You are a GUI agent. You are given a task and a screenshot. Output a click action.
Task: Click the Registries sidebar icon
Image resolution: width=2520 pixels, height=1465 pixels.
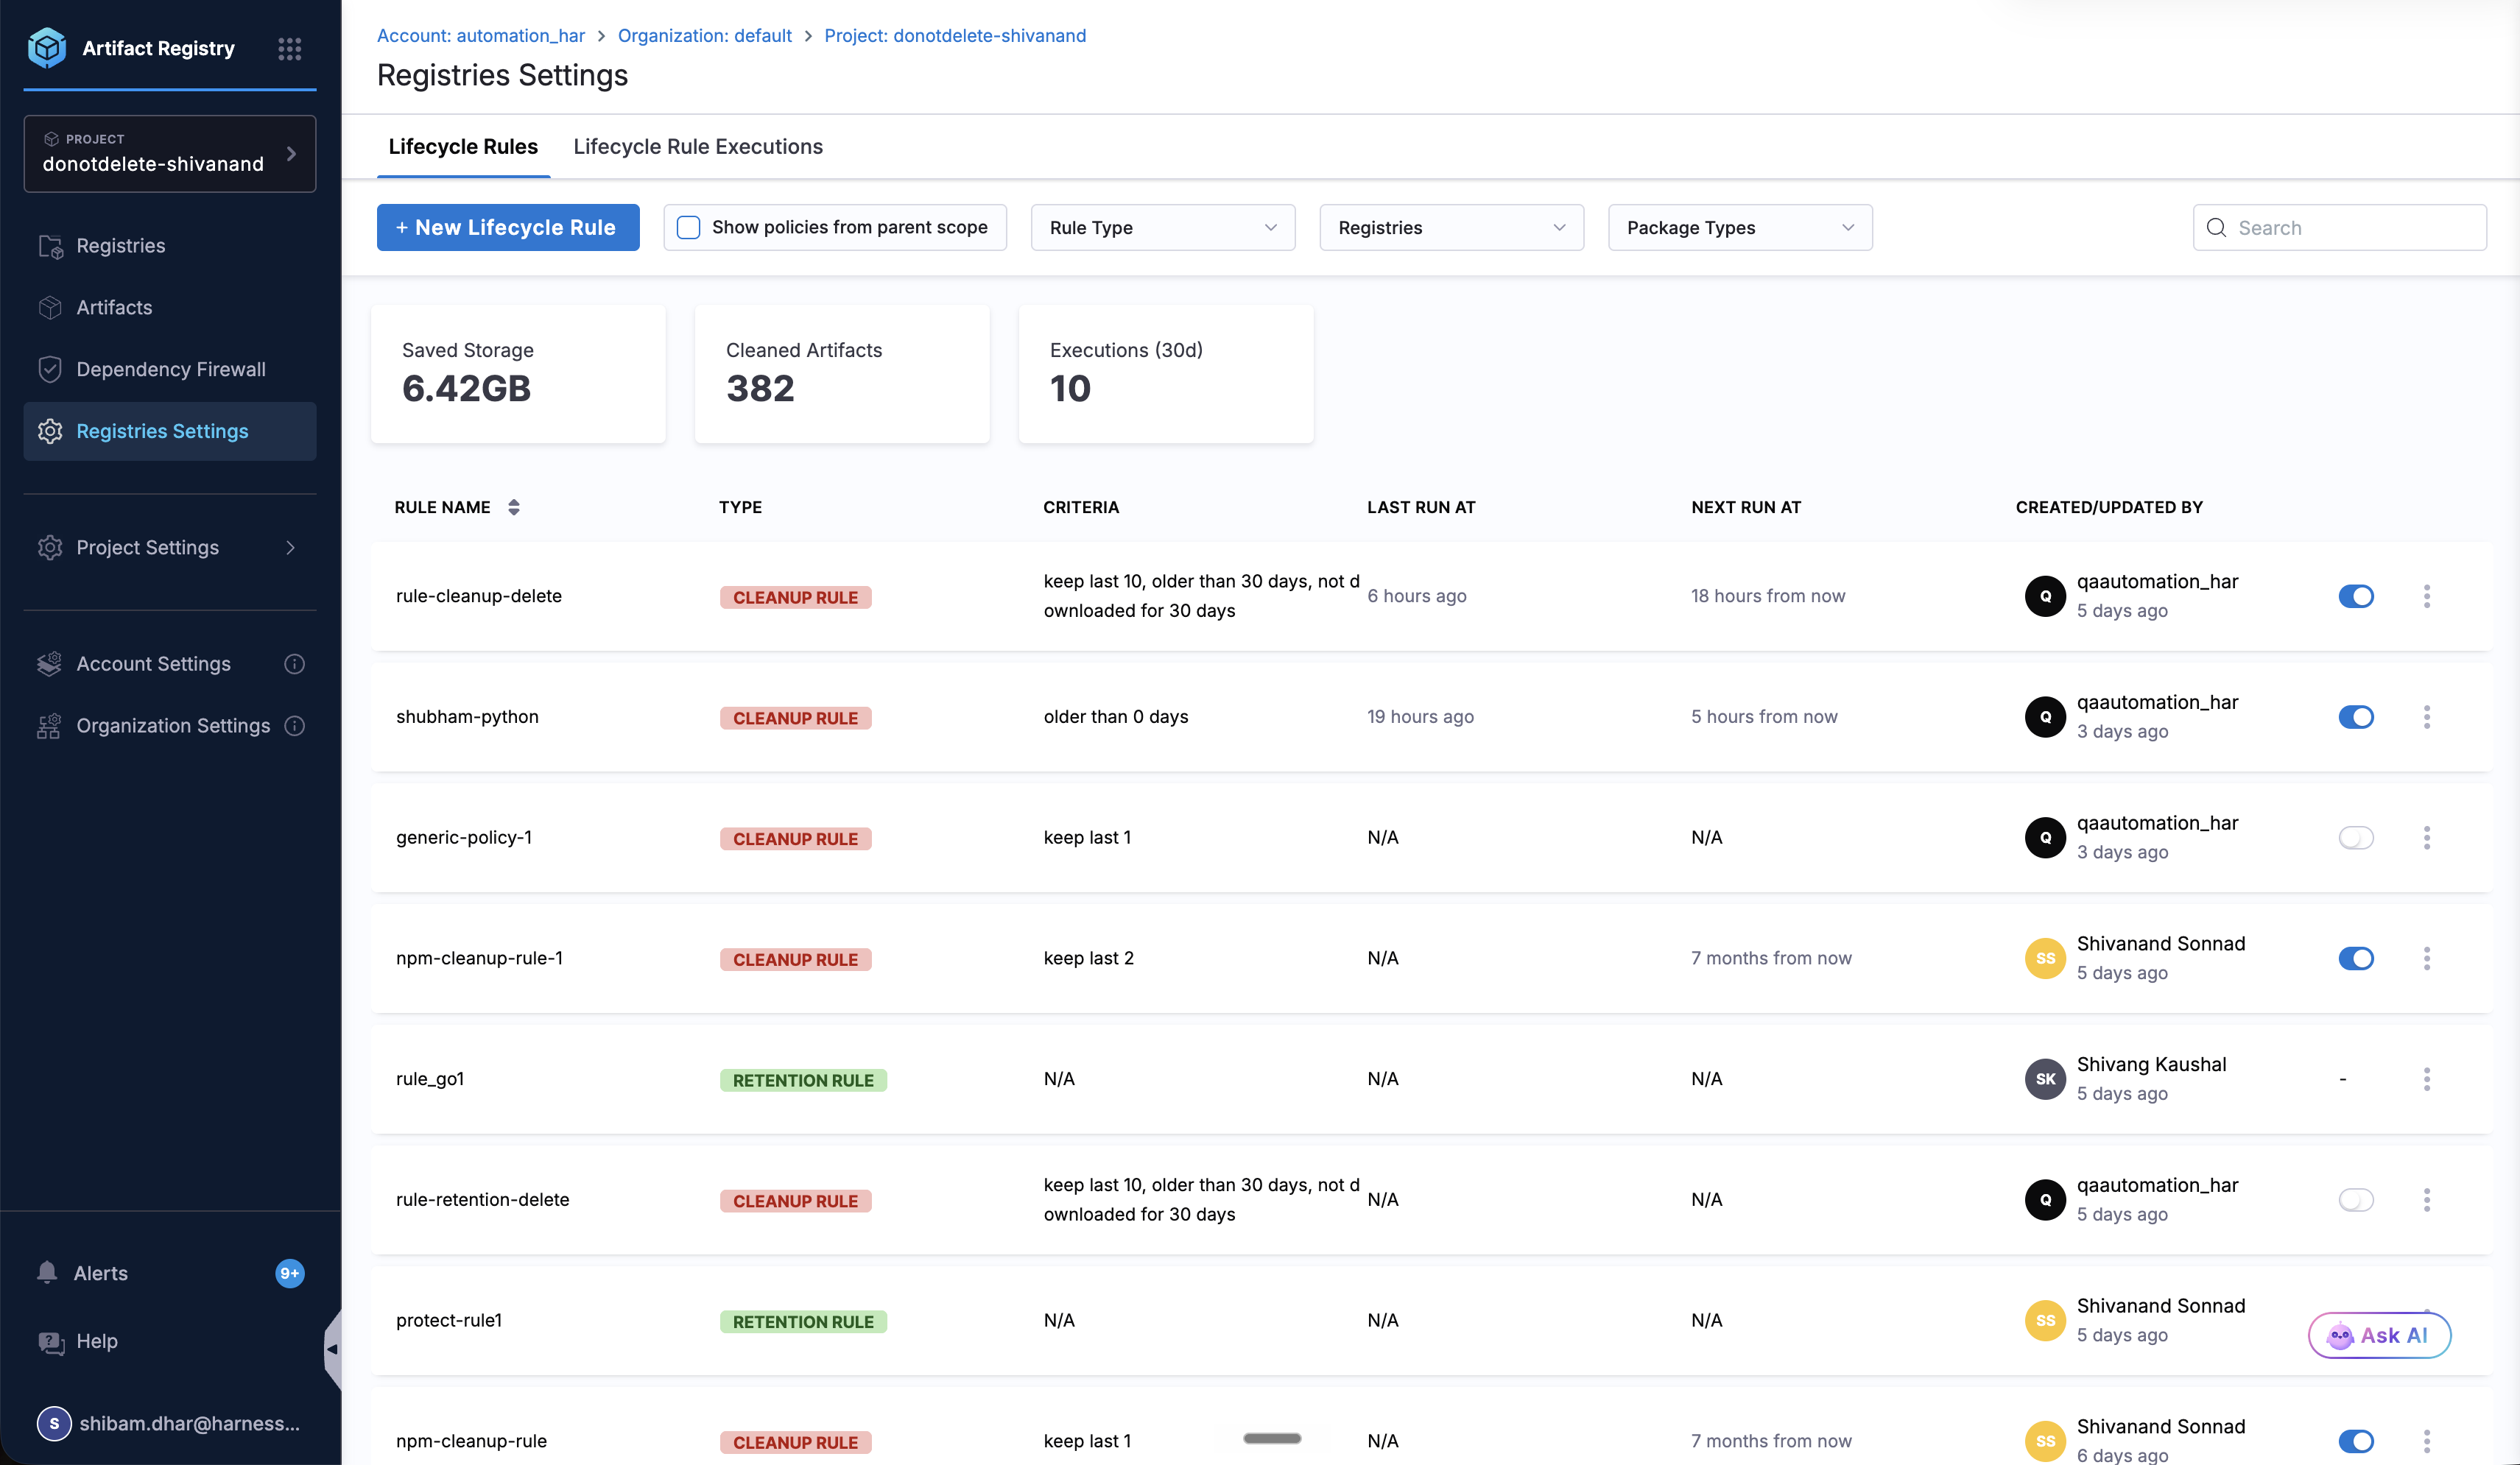pos(50,246)
